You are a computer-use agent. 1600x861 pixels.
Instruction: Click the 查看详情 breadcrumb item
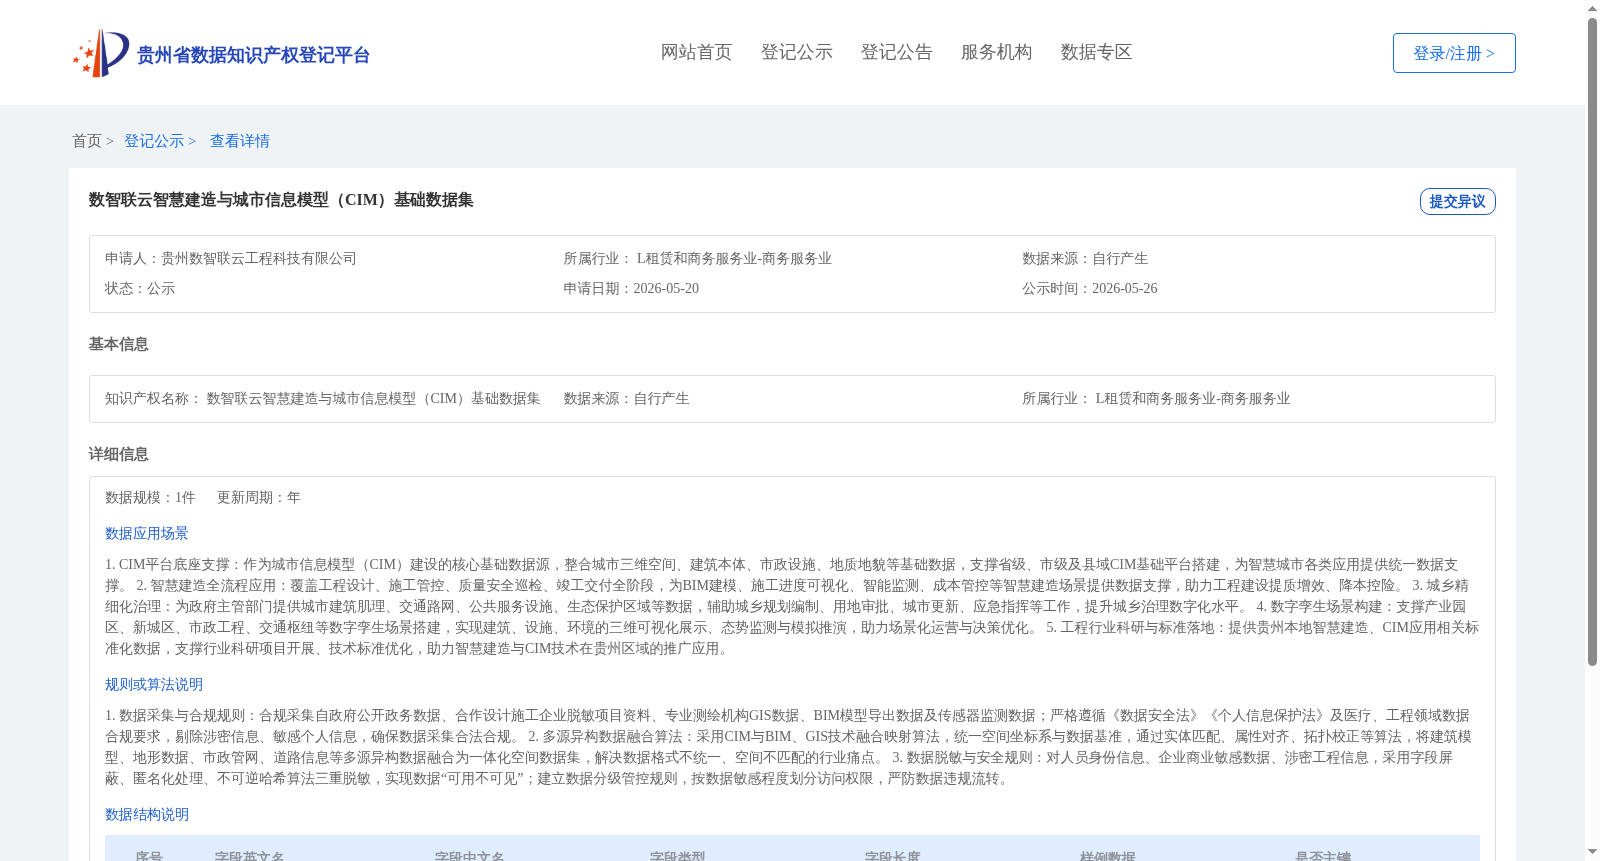[240, 141]
